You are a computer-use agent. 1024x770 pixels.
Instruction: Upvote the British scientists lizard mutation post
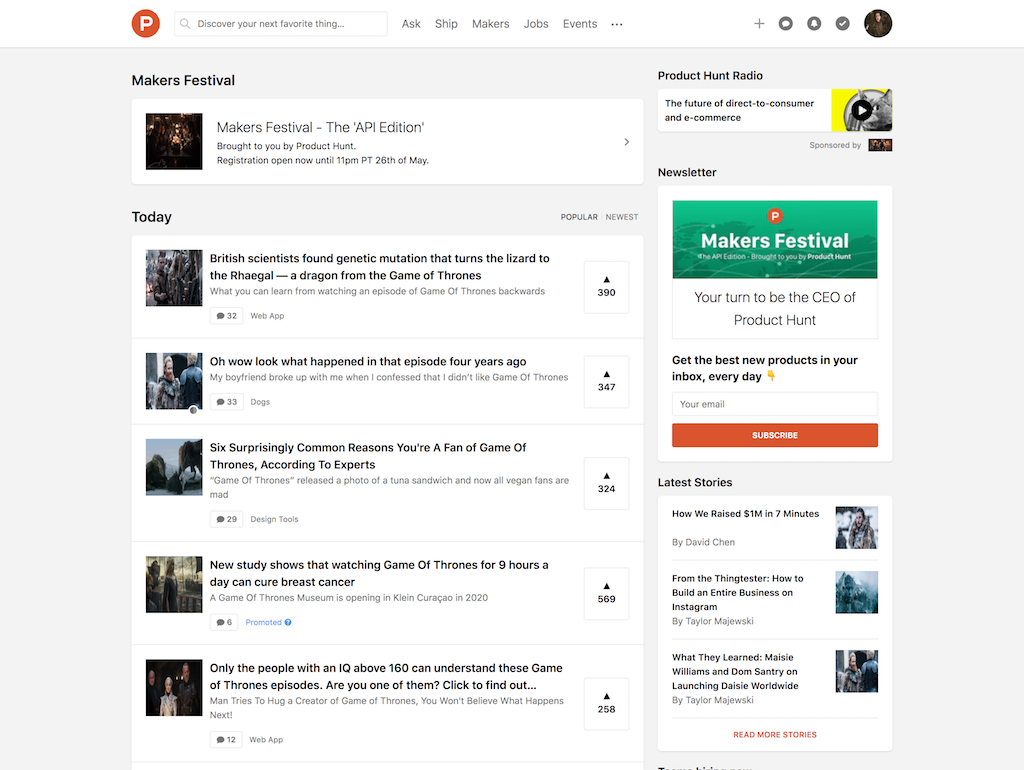(606, 287)
